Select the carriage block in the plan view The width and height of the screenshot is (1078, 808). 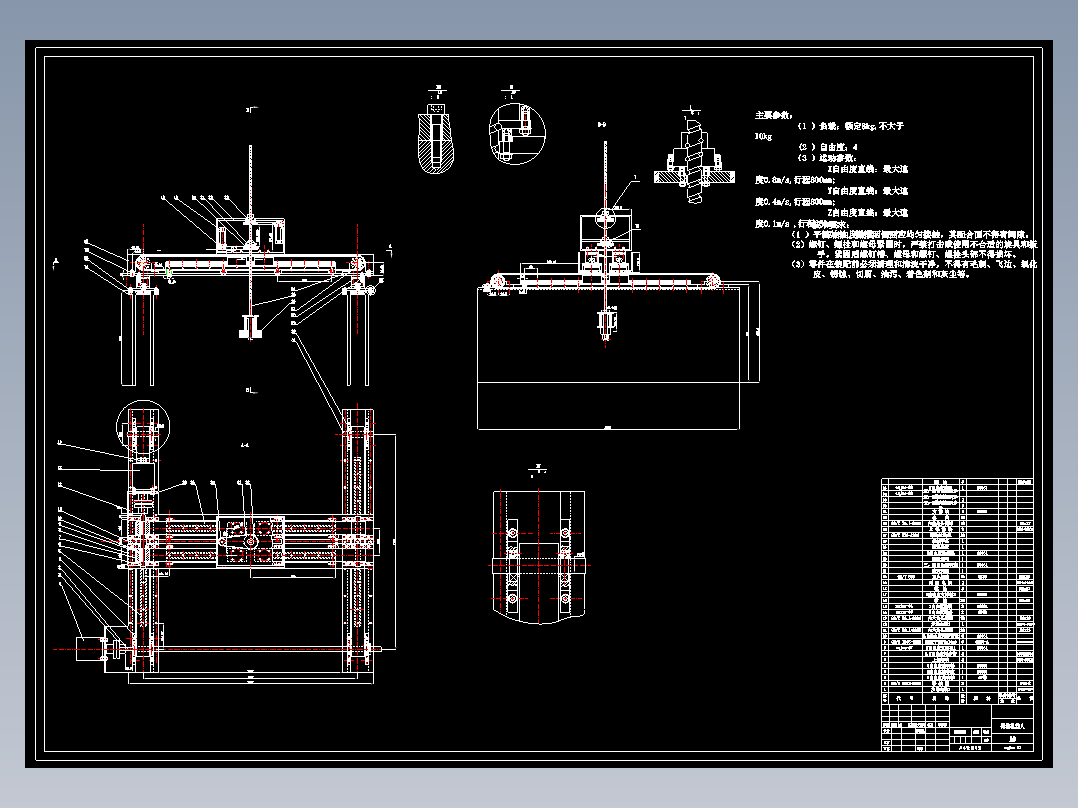click(x=250, y=542)
